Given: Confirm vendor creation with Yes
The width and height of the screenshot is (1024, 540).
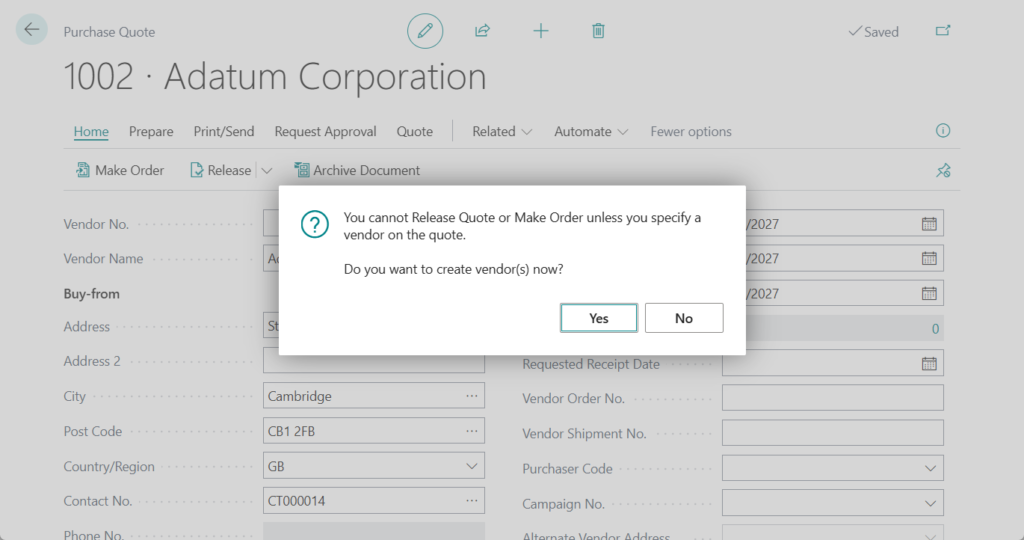Looking at the screenshot, I should (598, 318).
